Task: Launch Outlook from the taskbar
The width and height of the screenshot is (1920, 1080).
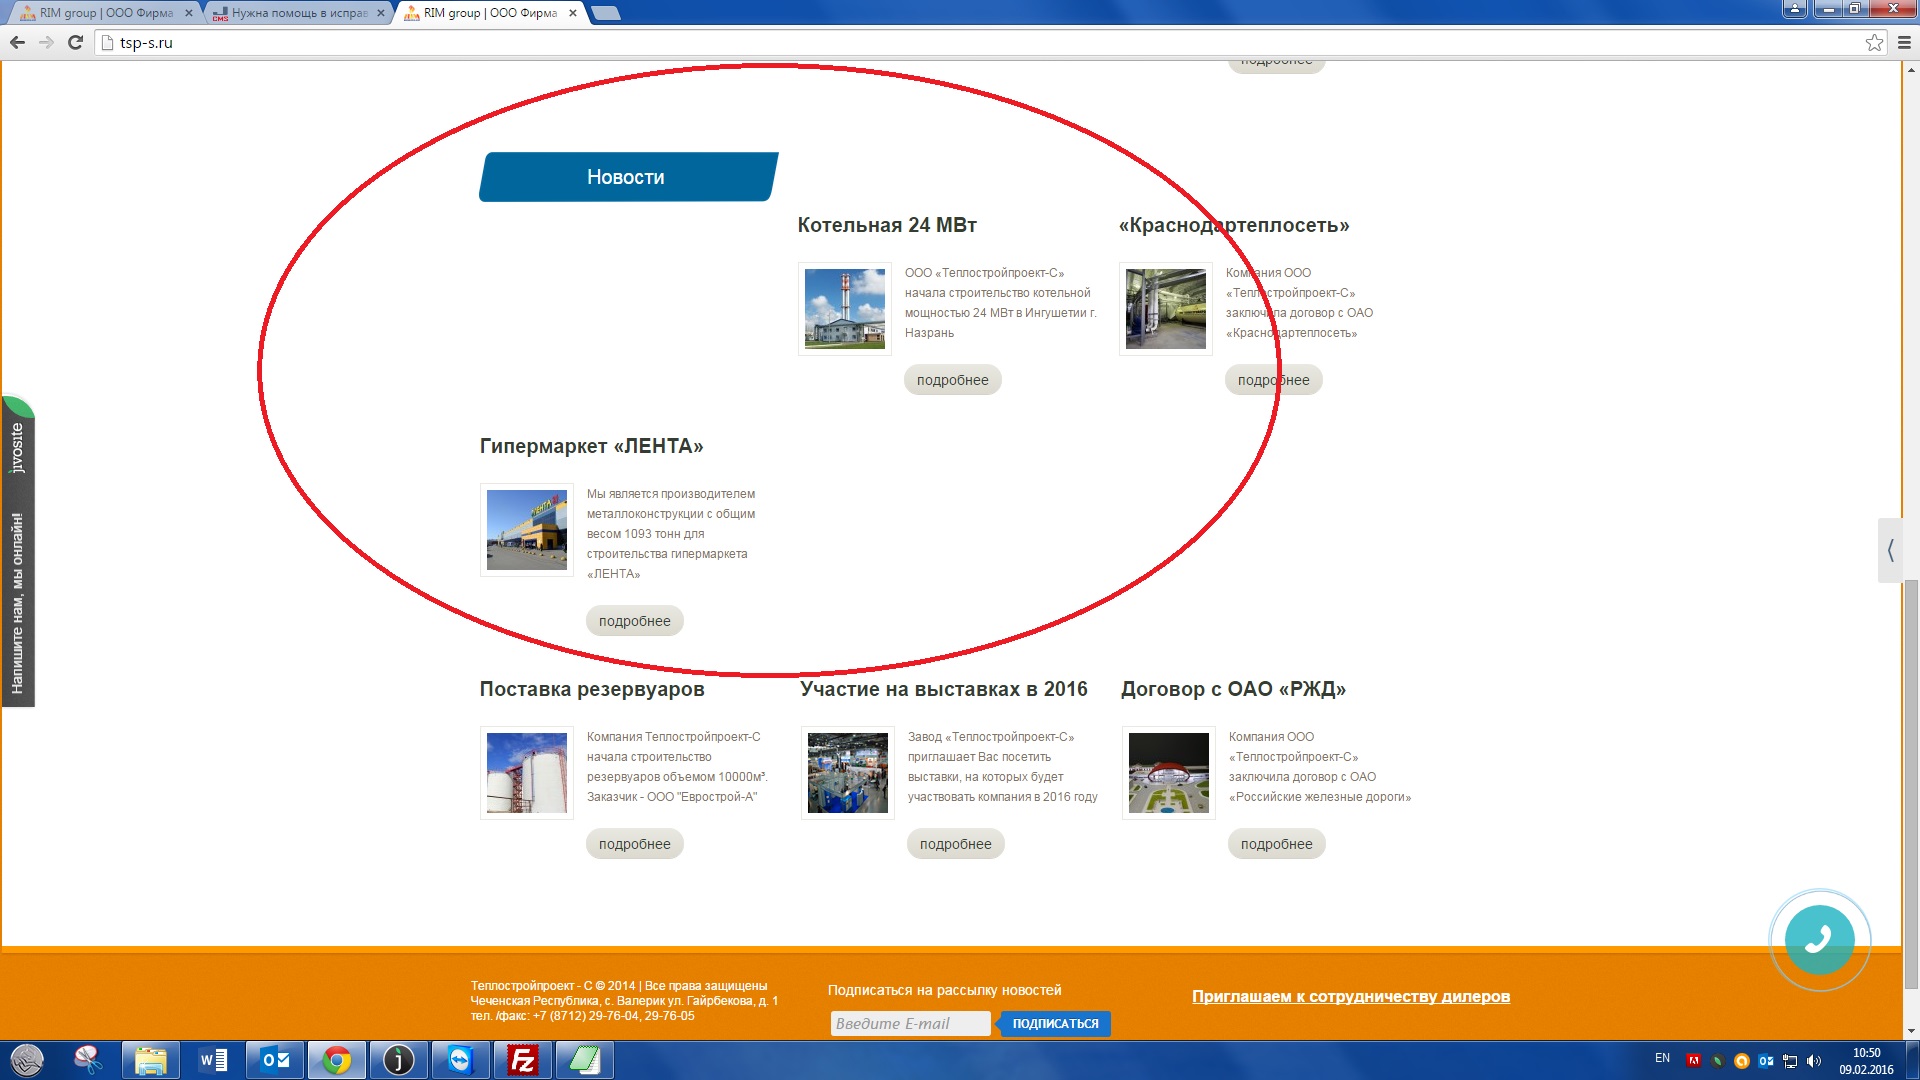Action: (275, 1060)
